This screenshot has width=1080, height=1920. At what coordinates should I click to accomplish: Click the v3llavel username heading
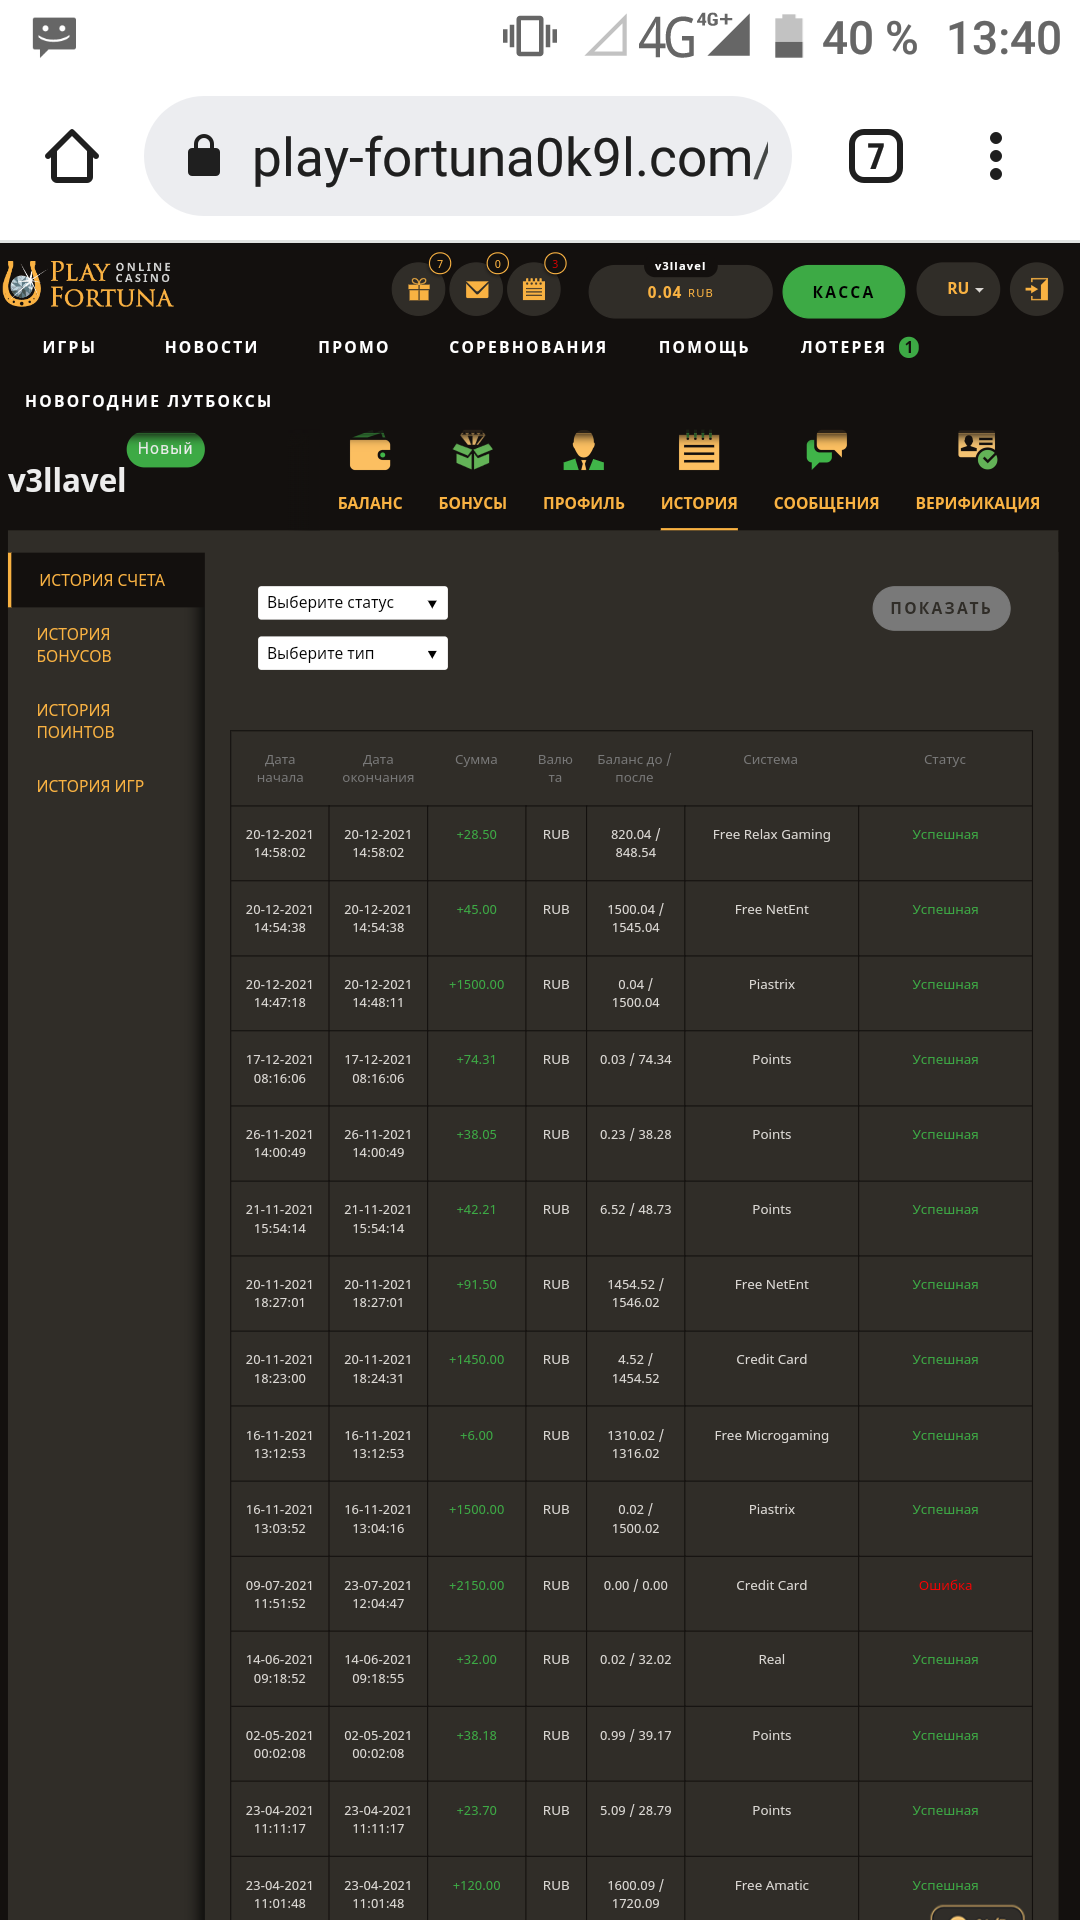[67, 481]
